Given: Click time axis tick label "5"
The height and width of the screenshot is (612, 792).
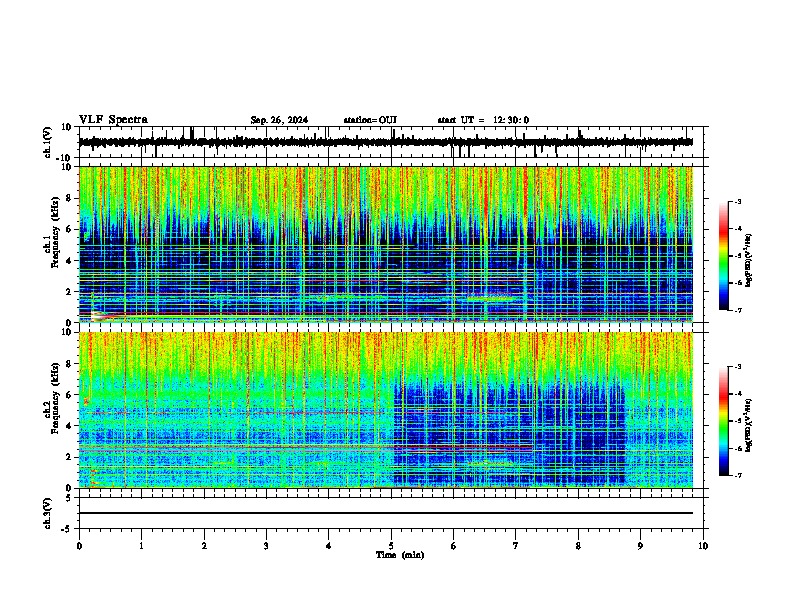Looking at the screenshot, I should tap(391, 546).
